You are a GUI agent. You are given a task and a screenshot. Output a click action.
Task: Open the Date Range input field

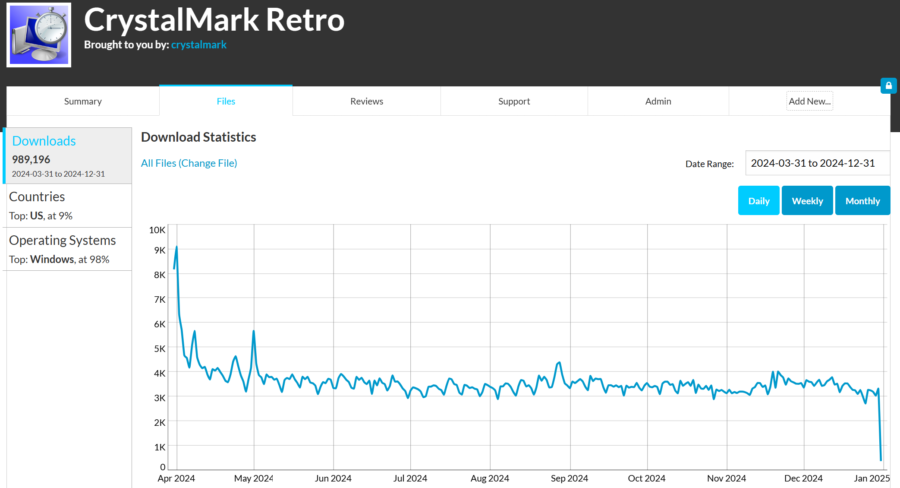(x=817, y=163)
